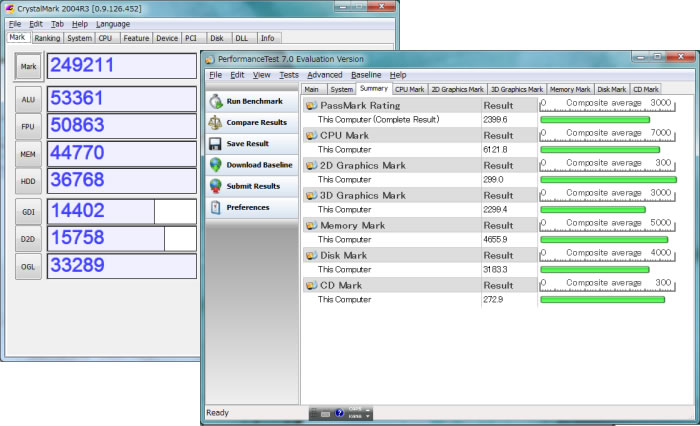
Task: Switch to the Disk tab in CrystalMark
Action: (x=217, y=38)
